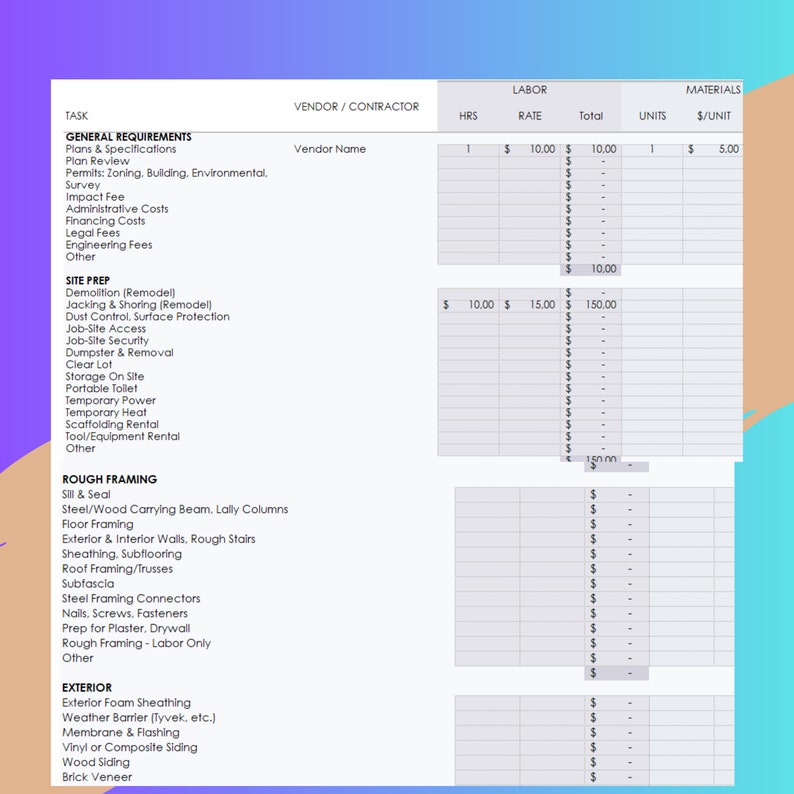Image resolution: width=794 pixels, height=794 pixels.
Task: Select the Floor Framing task
Action: pyautogui.click(x=98, y=524)
